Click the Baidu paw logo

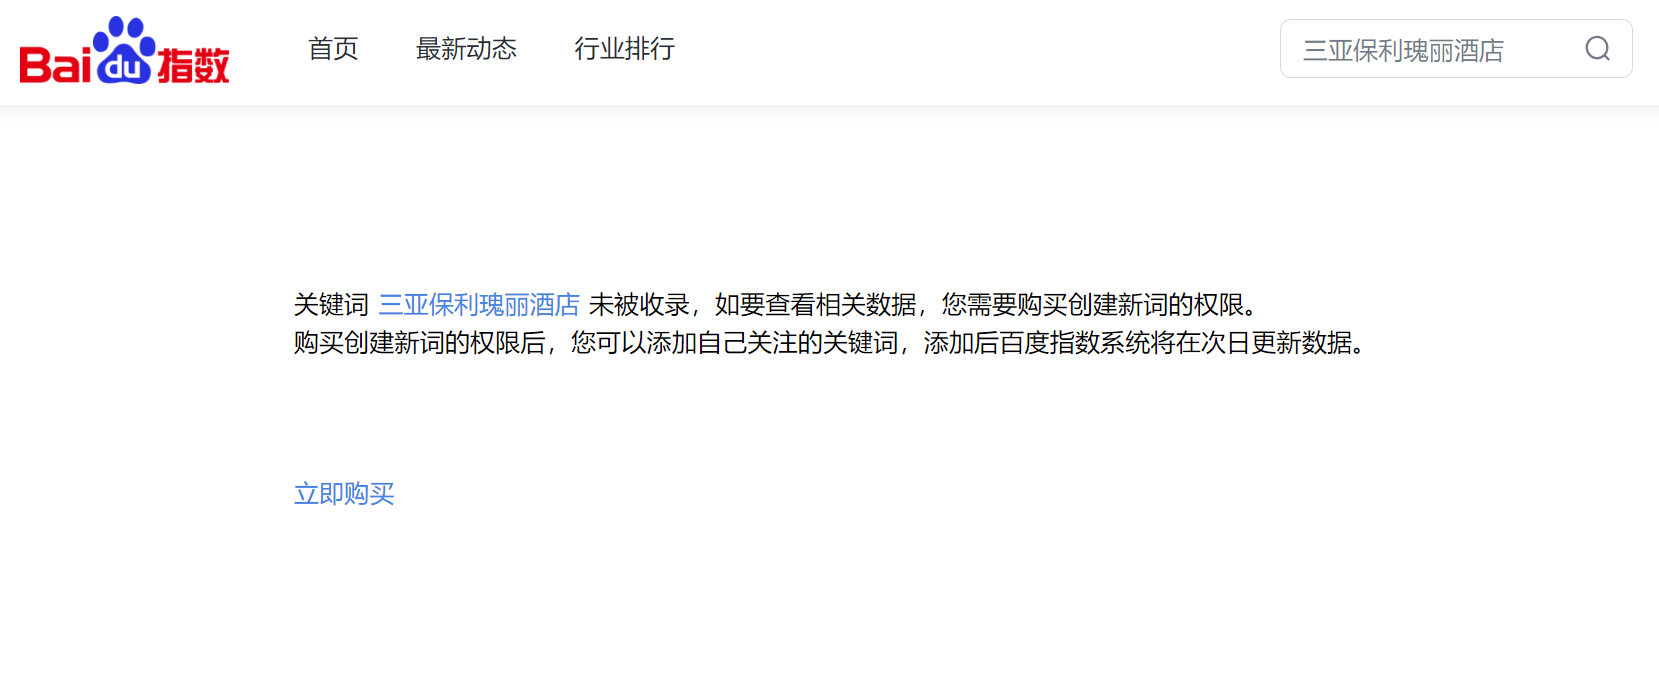pos(124,50)
